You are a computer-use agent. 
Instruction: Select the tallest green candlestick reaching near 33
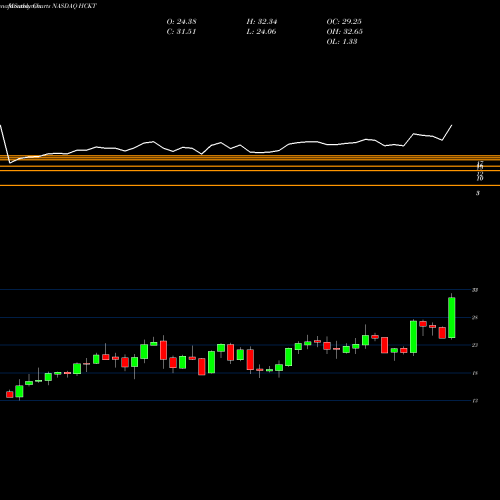pos(452,317)
